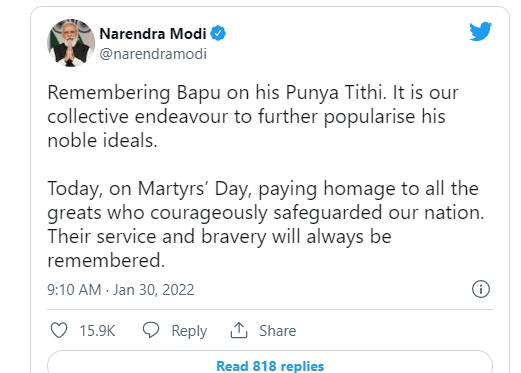Screen dimensions: 521x373
Task: Click the 'Punya Tithi' phrase in tweet
Action: [x=336, y=93]
